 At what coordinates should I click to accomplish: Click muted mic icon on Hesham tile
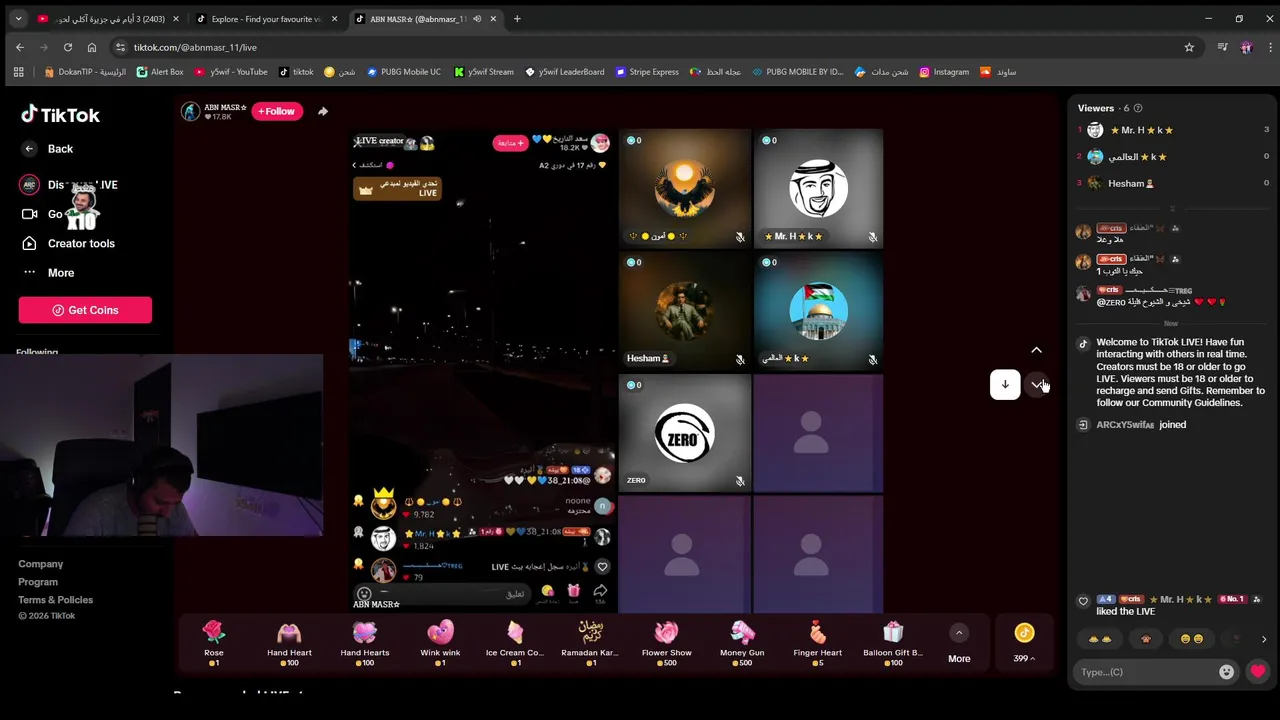740,359
